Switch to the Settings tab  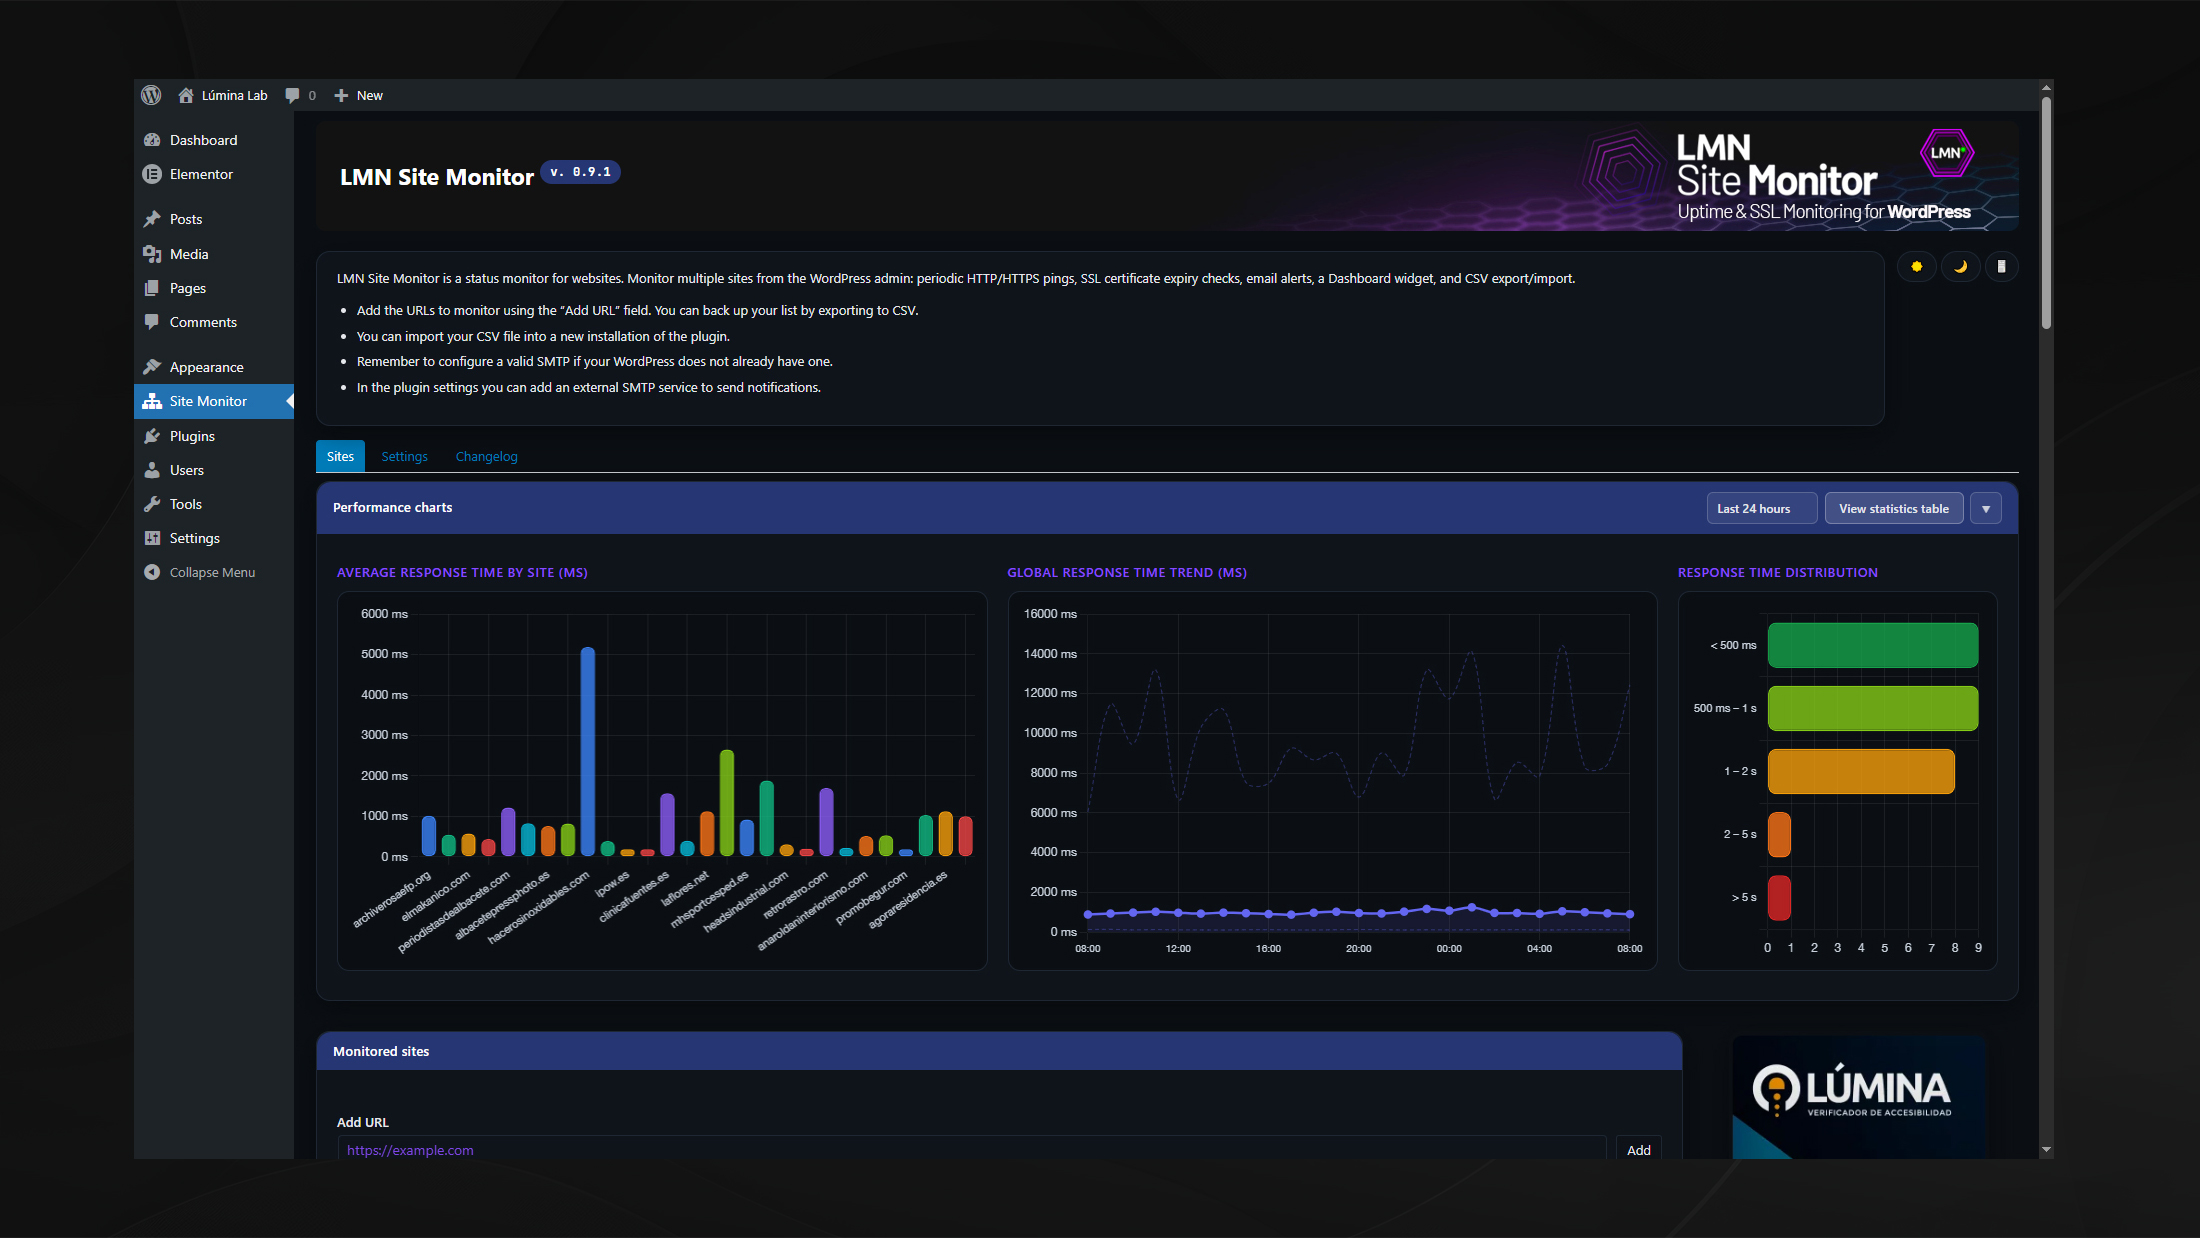404,456
